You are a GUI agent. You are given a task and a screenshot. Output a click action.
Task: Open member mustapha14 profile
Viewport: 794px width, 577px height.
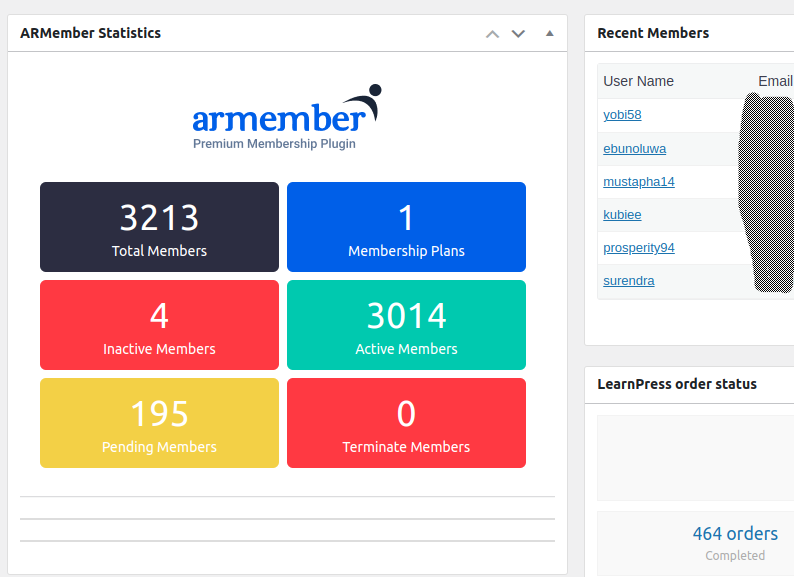click(639, 182)
